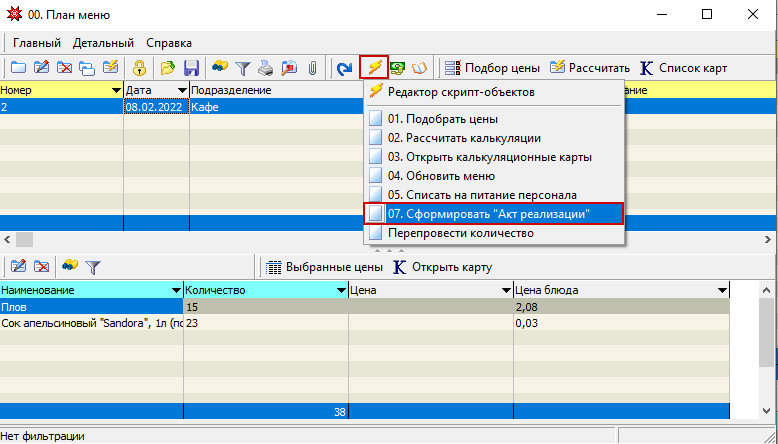Expand the "Количество" column filter arrow
The height and width of the screenshot is (444, 778).
tap(340, 291)
